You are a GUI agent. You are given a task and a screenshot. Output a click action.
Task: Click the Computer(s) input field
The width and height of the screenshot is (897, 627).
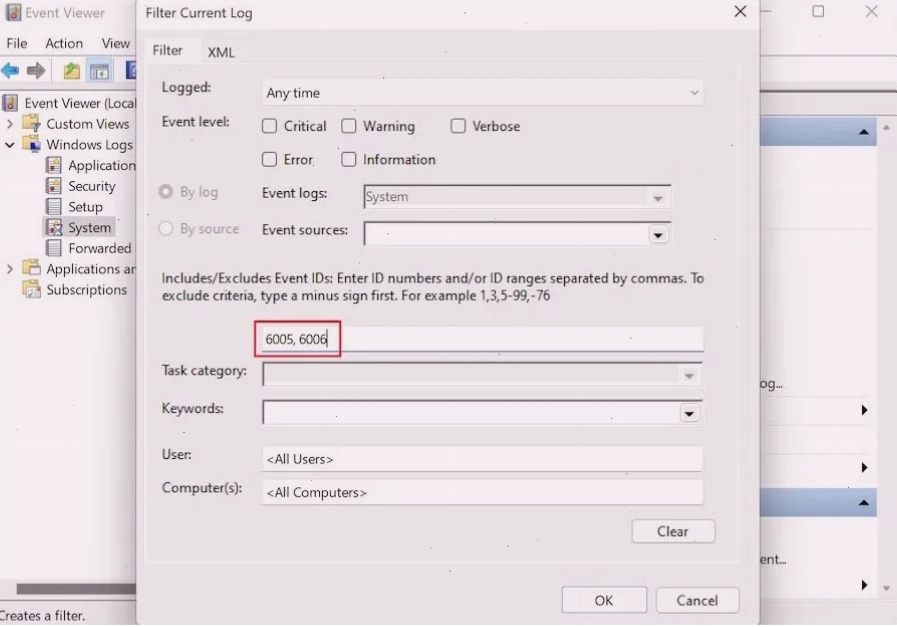pos(482,492)
